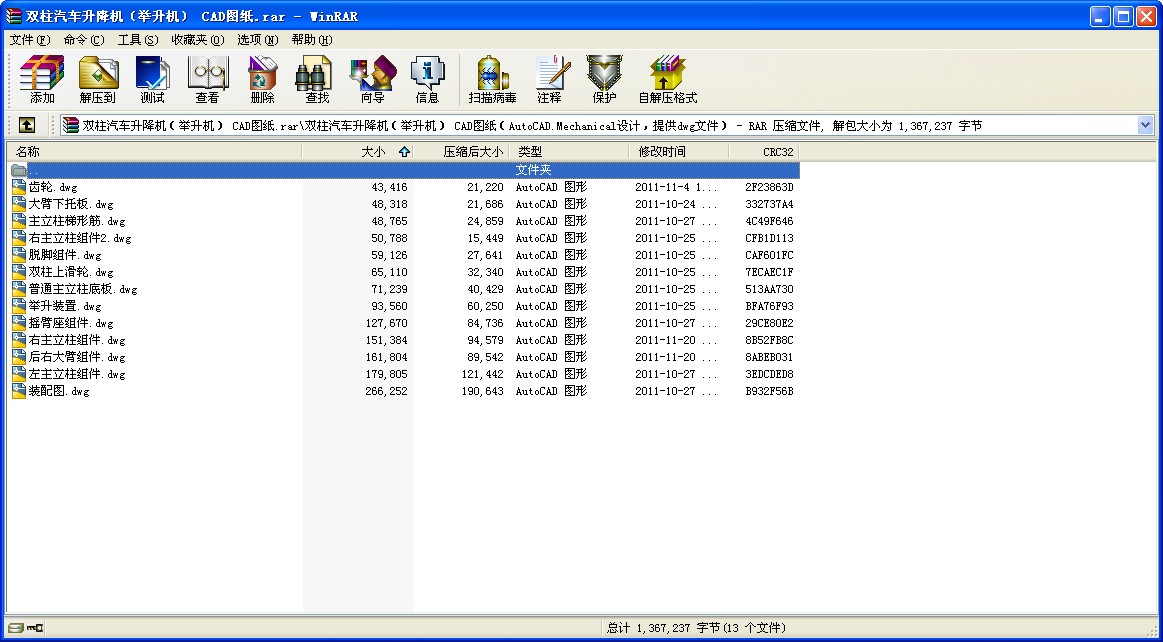Click the Find (查找) binoculars icon

(x=317, y=79)
